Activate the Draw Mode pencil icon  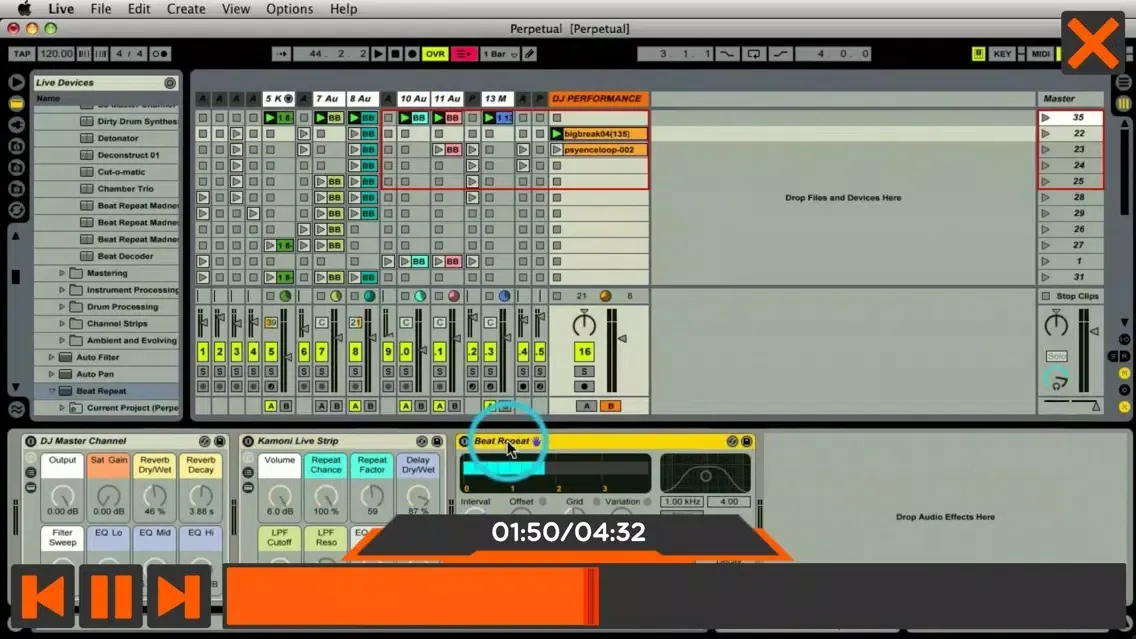pos(530,54)
